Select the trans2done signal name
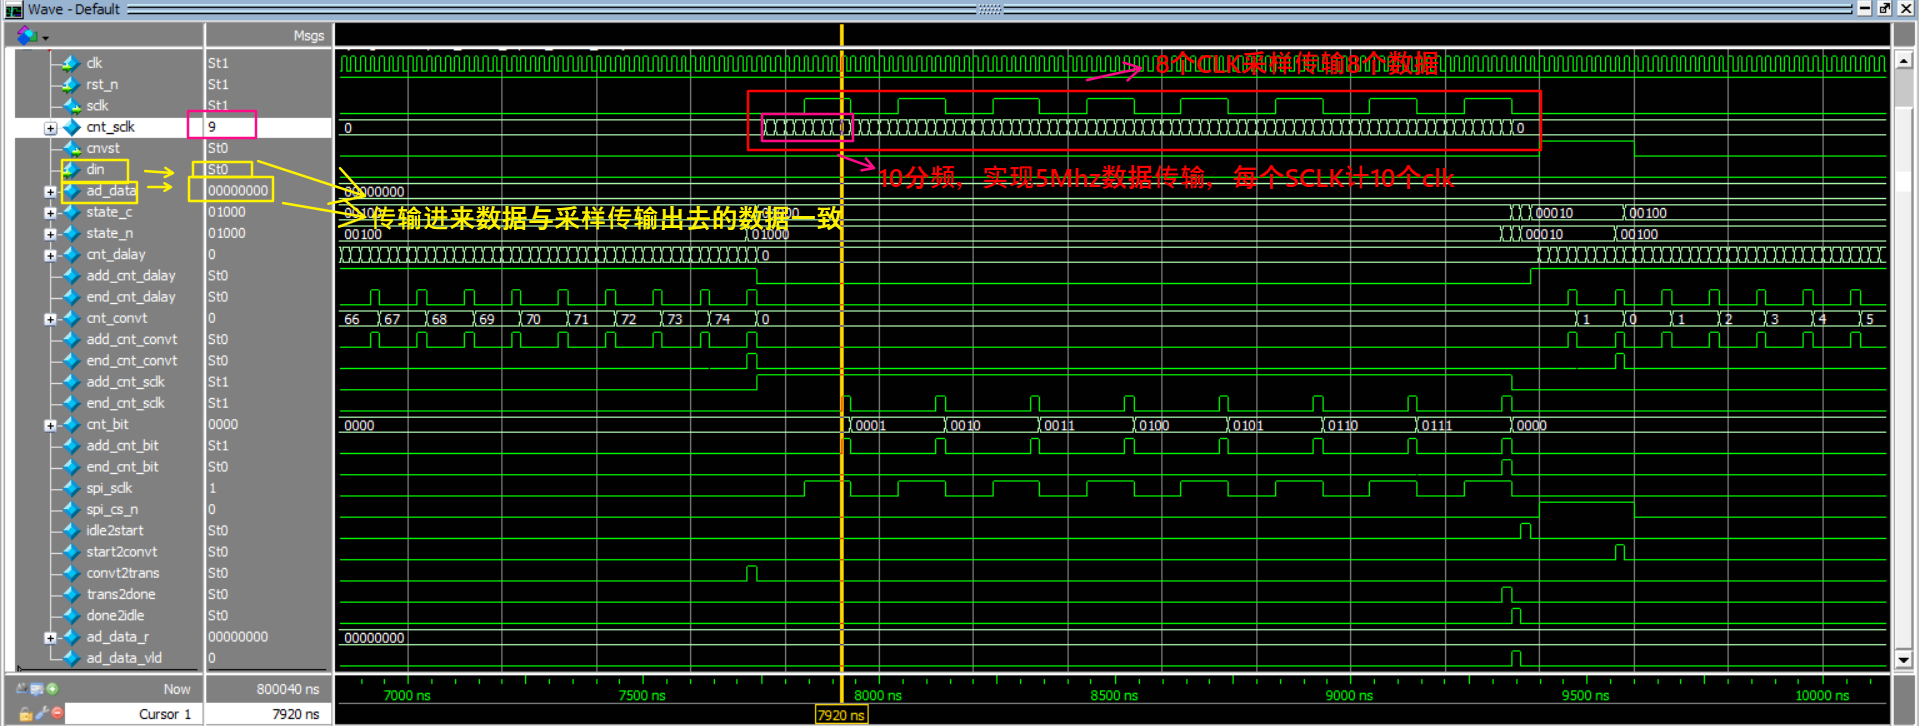The width and height of the screenshot is (1920, 726). (120, 594)
